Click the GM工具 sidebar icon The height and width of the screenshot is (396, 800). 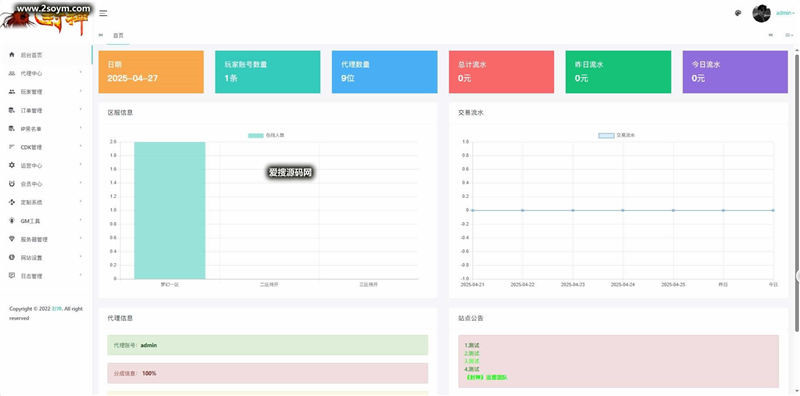tap(12, 221)
